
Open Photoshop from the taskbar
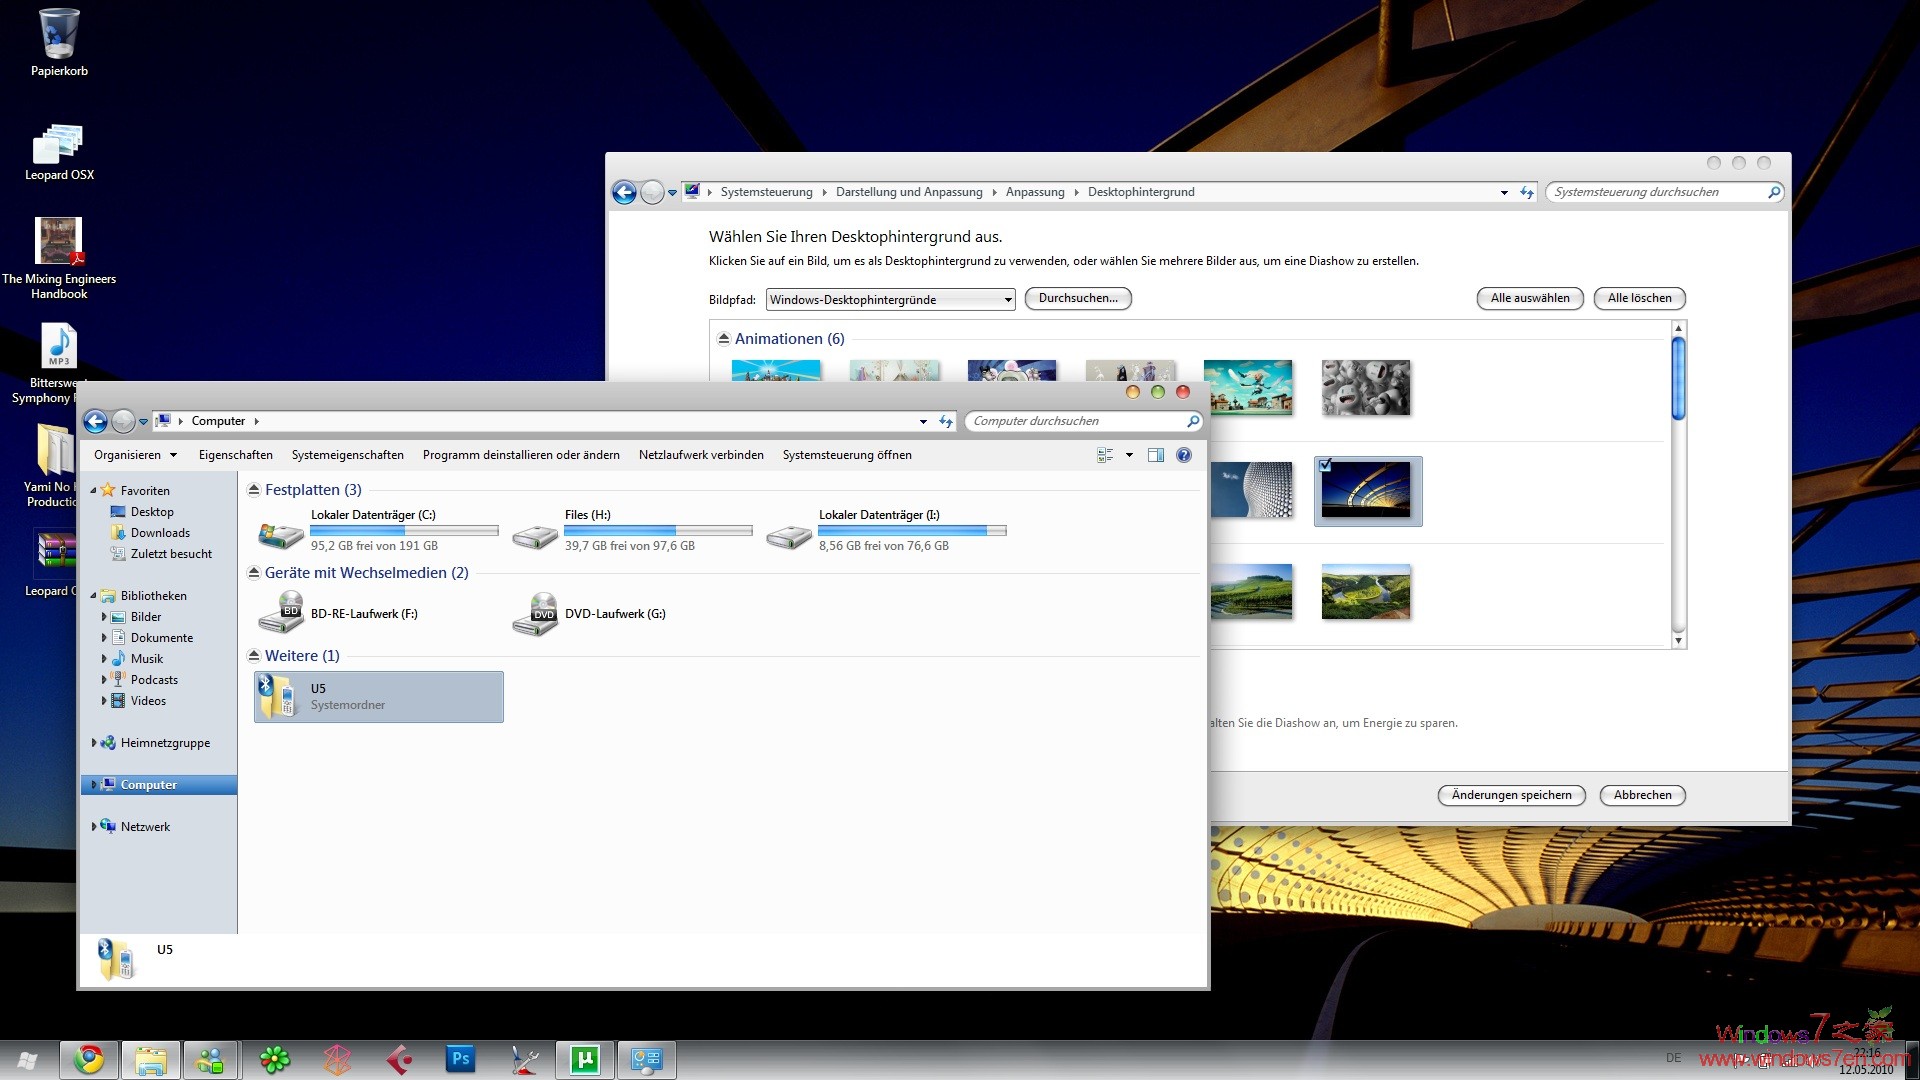point(460,1059)
